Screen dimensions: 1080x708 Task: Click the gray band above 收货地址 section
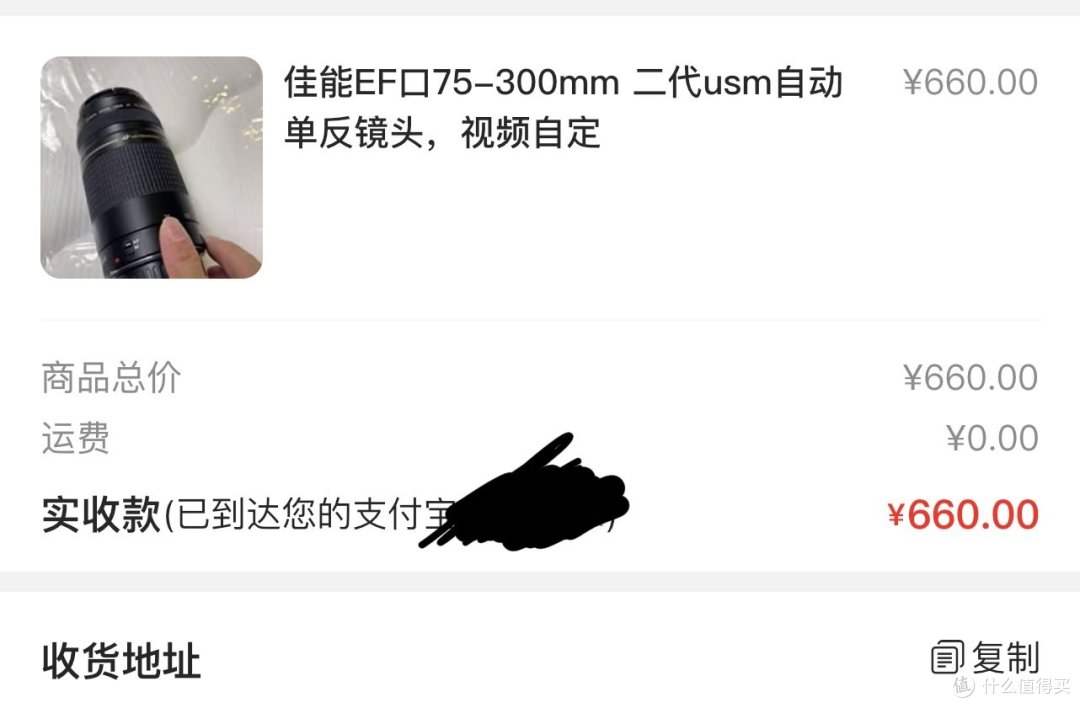[x=540, y=581]
